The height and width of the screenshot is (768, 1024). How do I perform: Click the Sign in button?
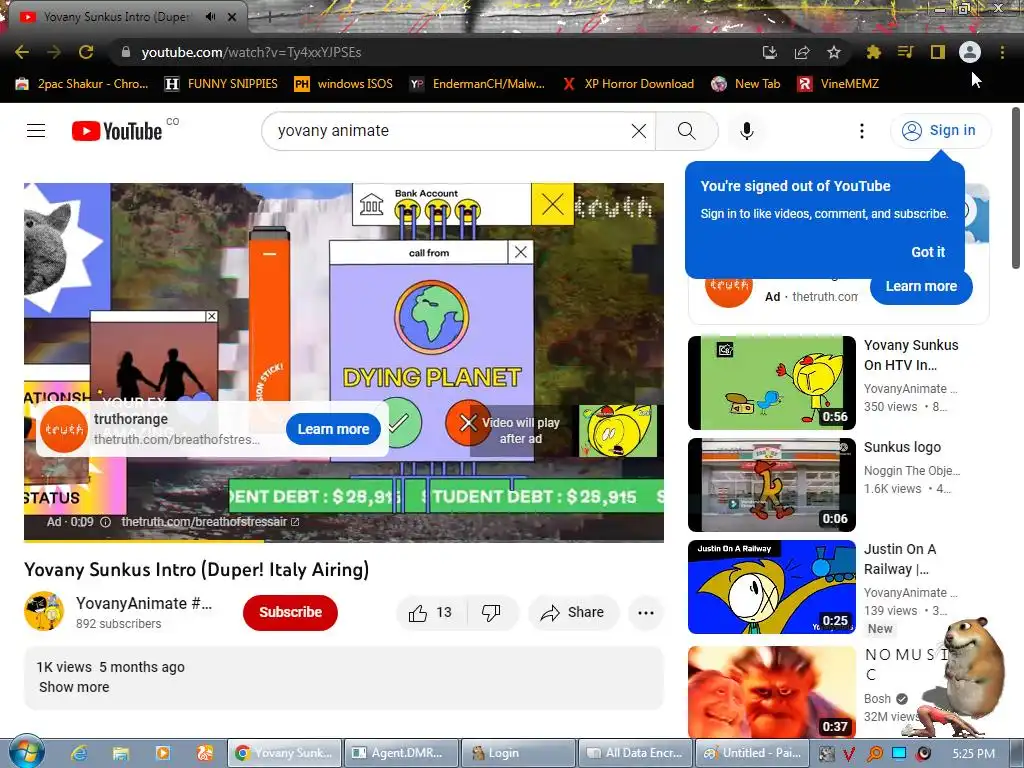940,131
